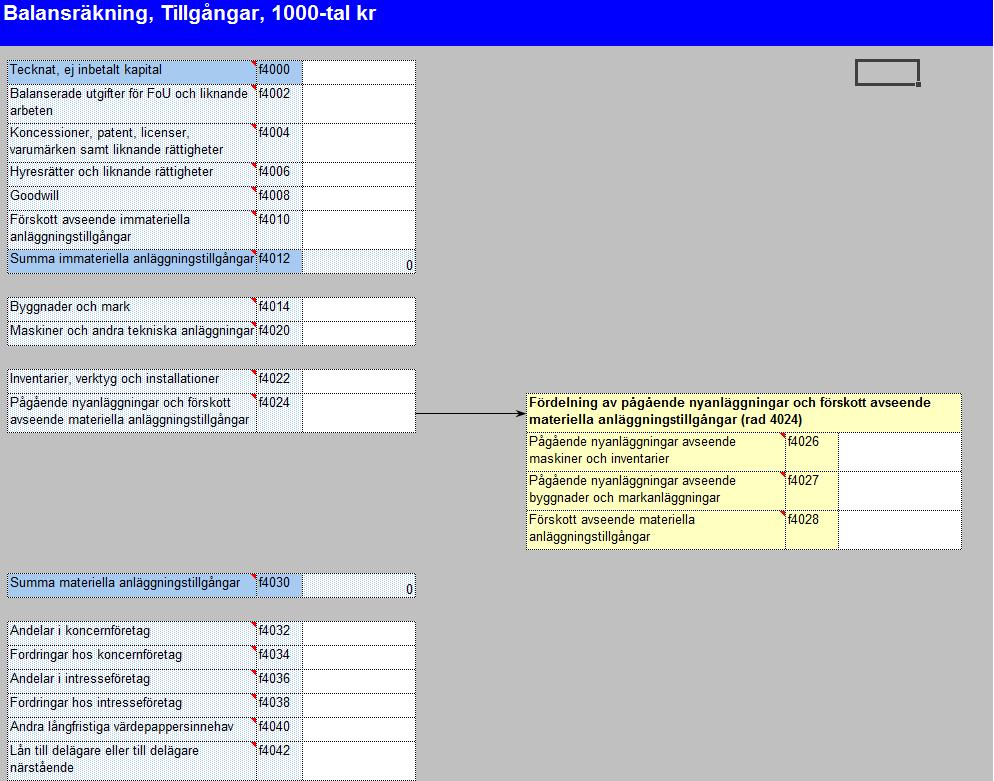The height and width of the screenshot is (781, 994).
Task: Click the f4027 code cell
Action: 812,491
